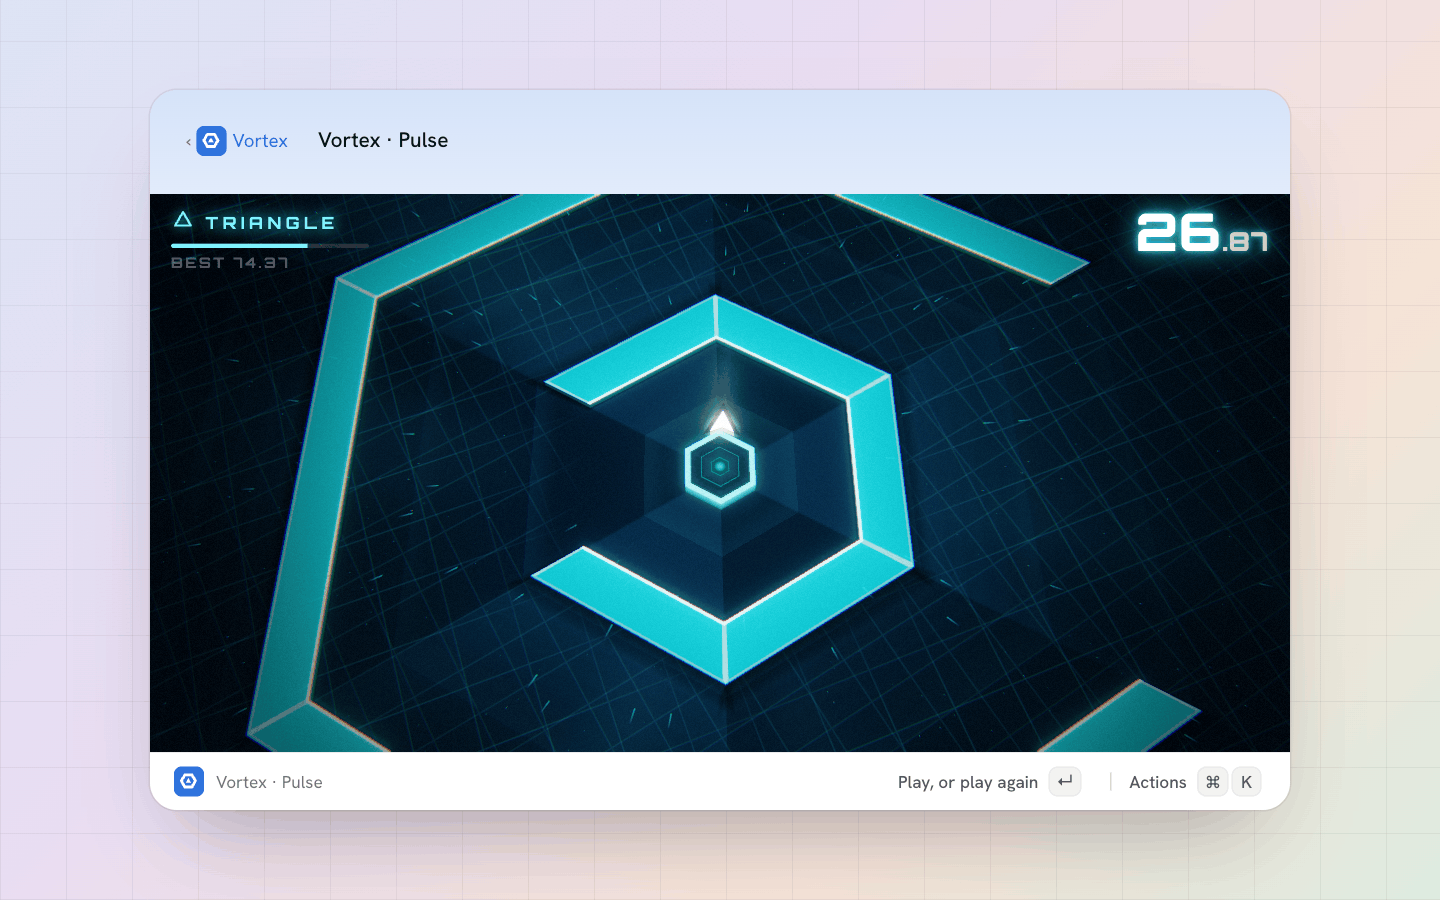The height and width of the screenshot is (900, 1440).
Task: Click the footer Vortex · Pulse label
Action: click(269, 782)
